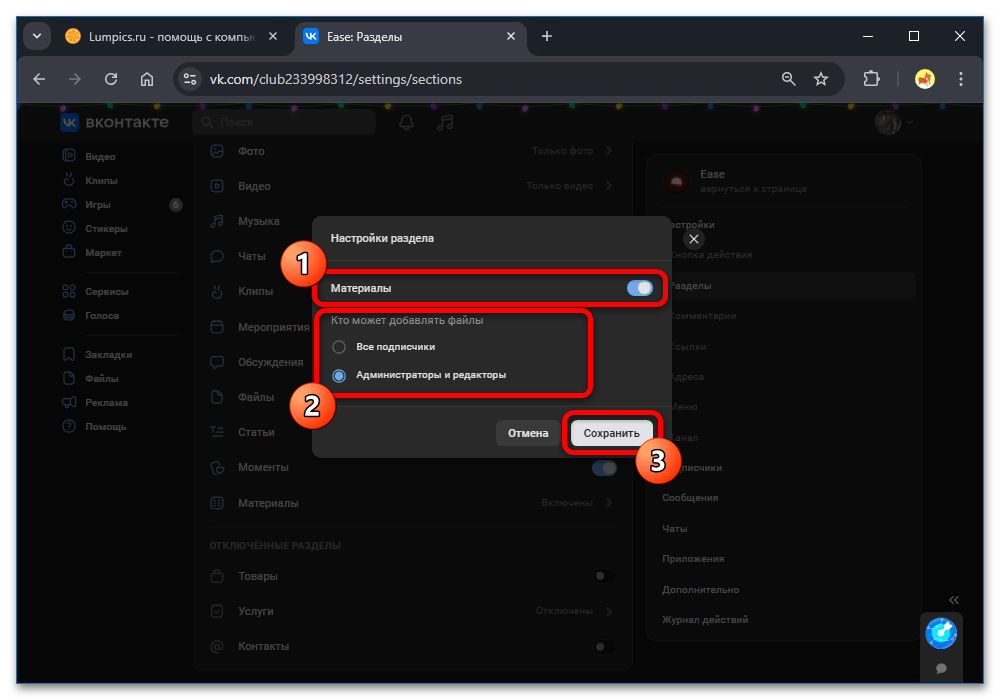
Task: Open Журнал действий in right settings menu
Action: pyautogui.click(x=705, y=620)
